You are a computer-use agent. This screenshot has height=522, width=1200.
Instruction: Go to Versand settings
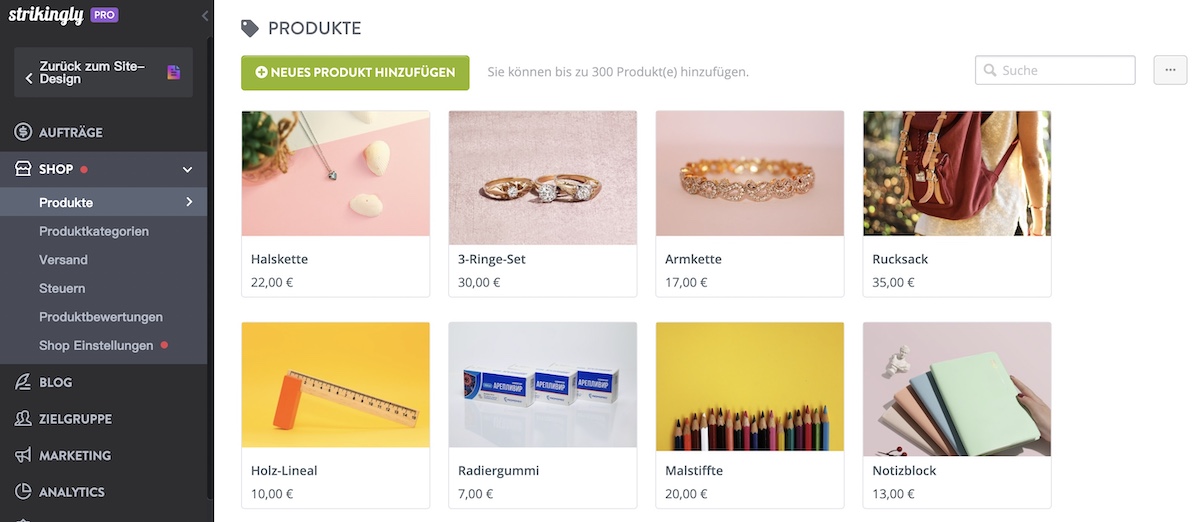[64, 260]
